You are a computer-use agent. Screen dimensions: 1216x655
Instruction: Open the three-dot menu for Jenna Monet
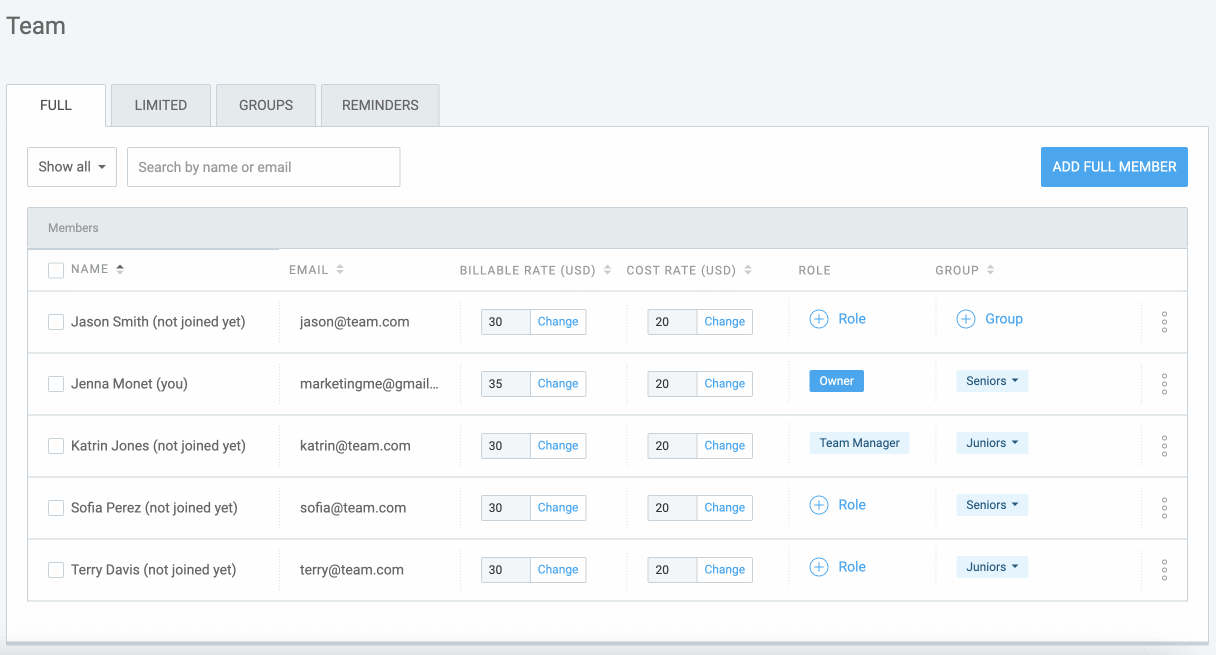pos(1164,384)
